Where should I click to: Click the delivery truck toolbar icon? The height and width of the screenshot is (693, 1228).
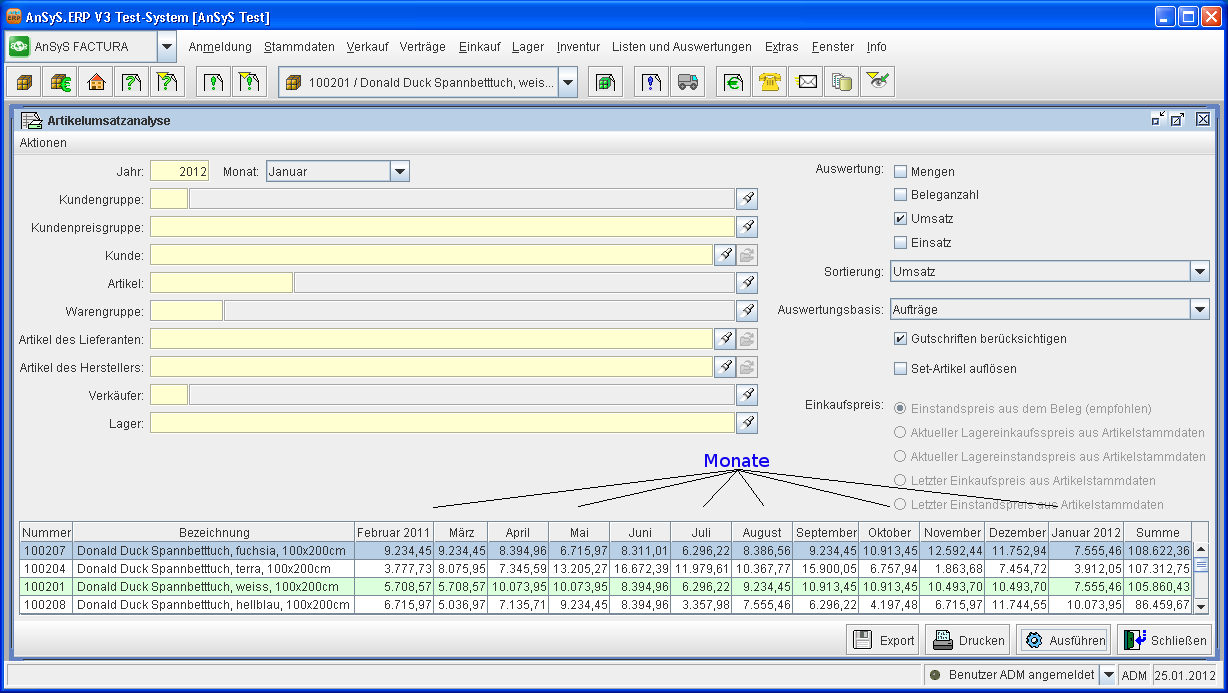pos(687,83)
